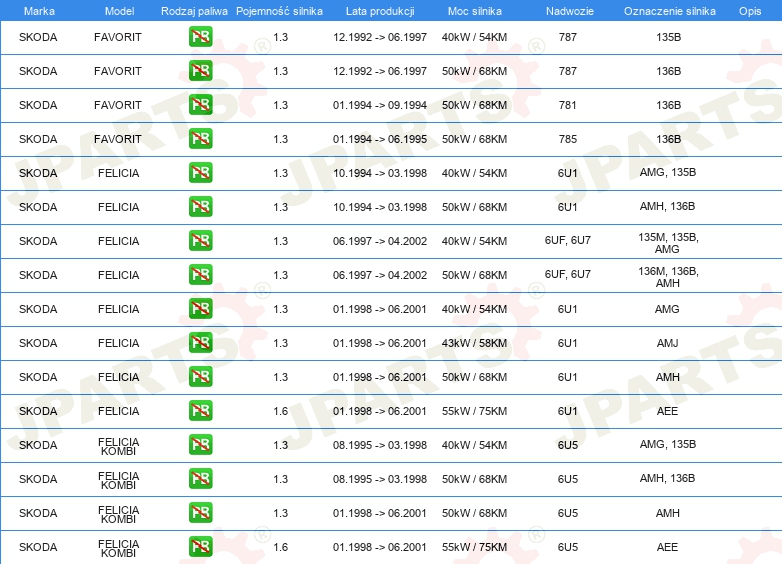
Task: Select 55kW / 75KM in Felicia 6U1 row
Action: pos(474,411)
